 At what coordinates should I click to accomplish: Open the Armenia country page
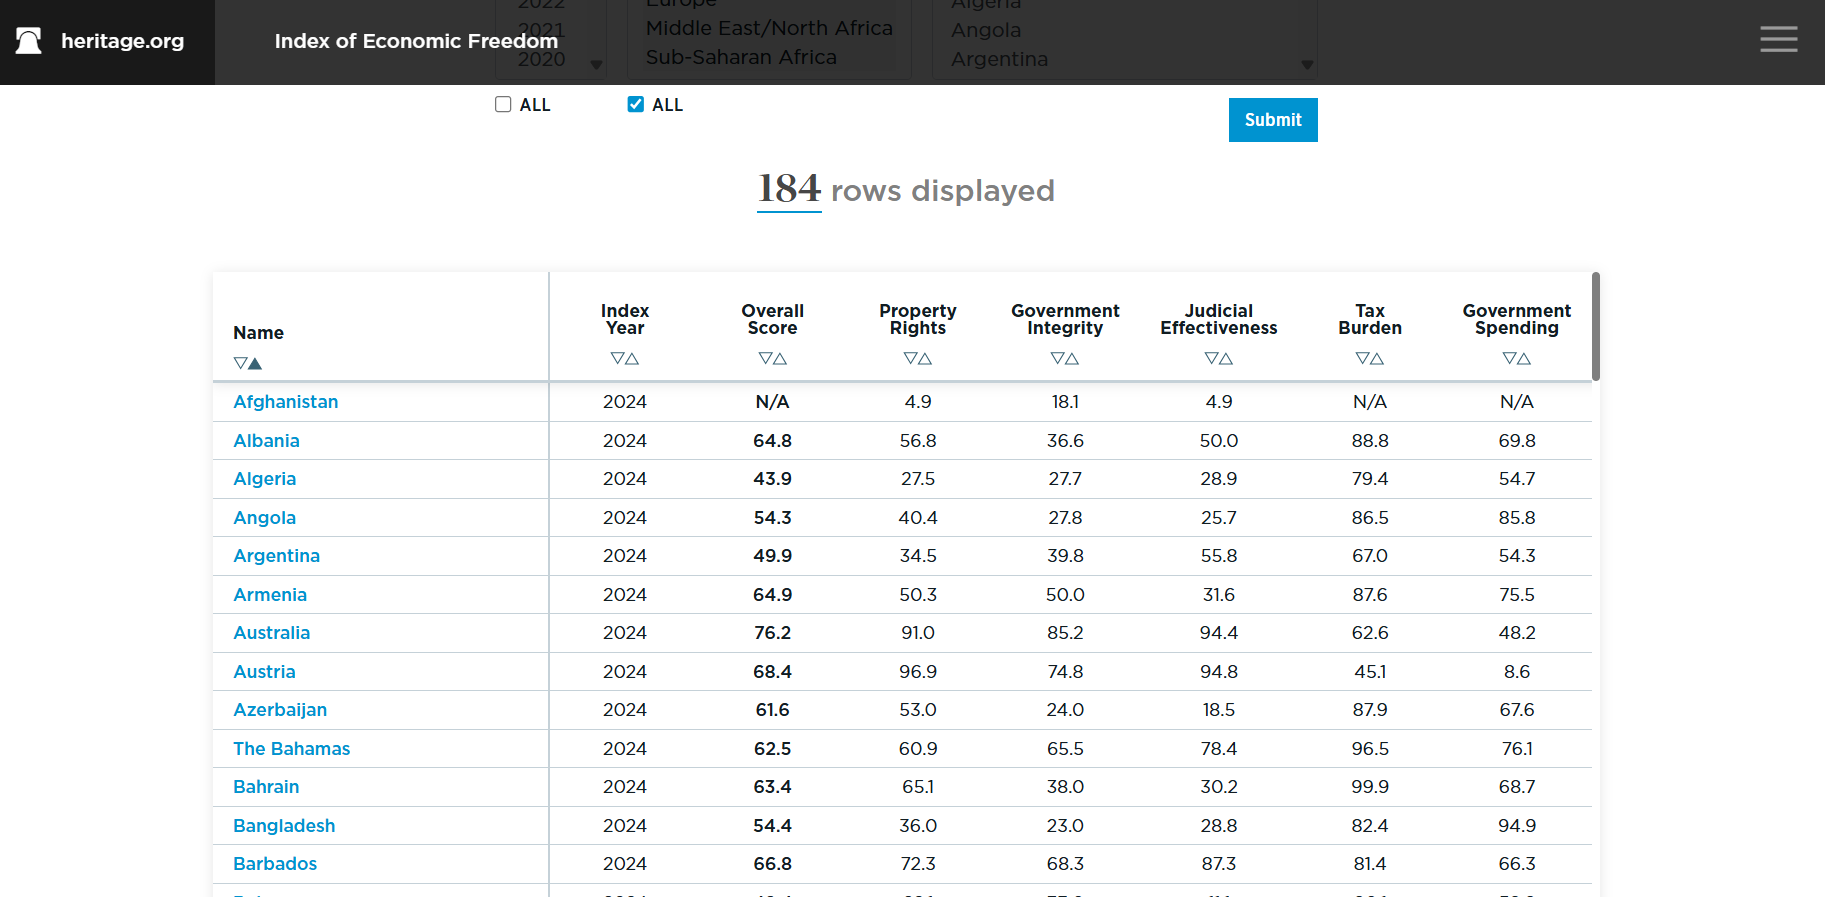(x=270, y=595)
